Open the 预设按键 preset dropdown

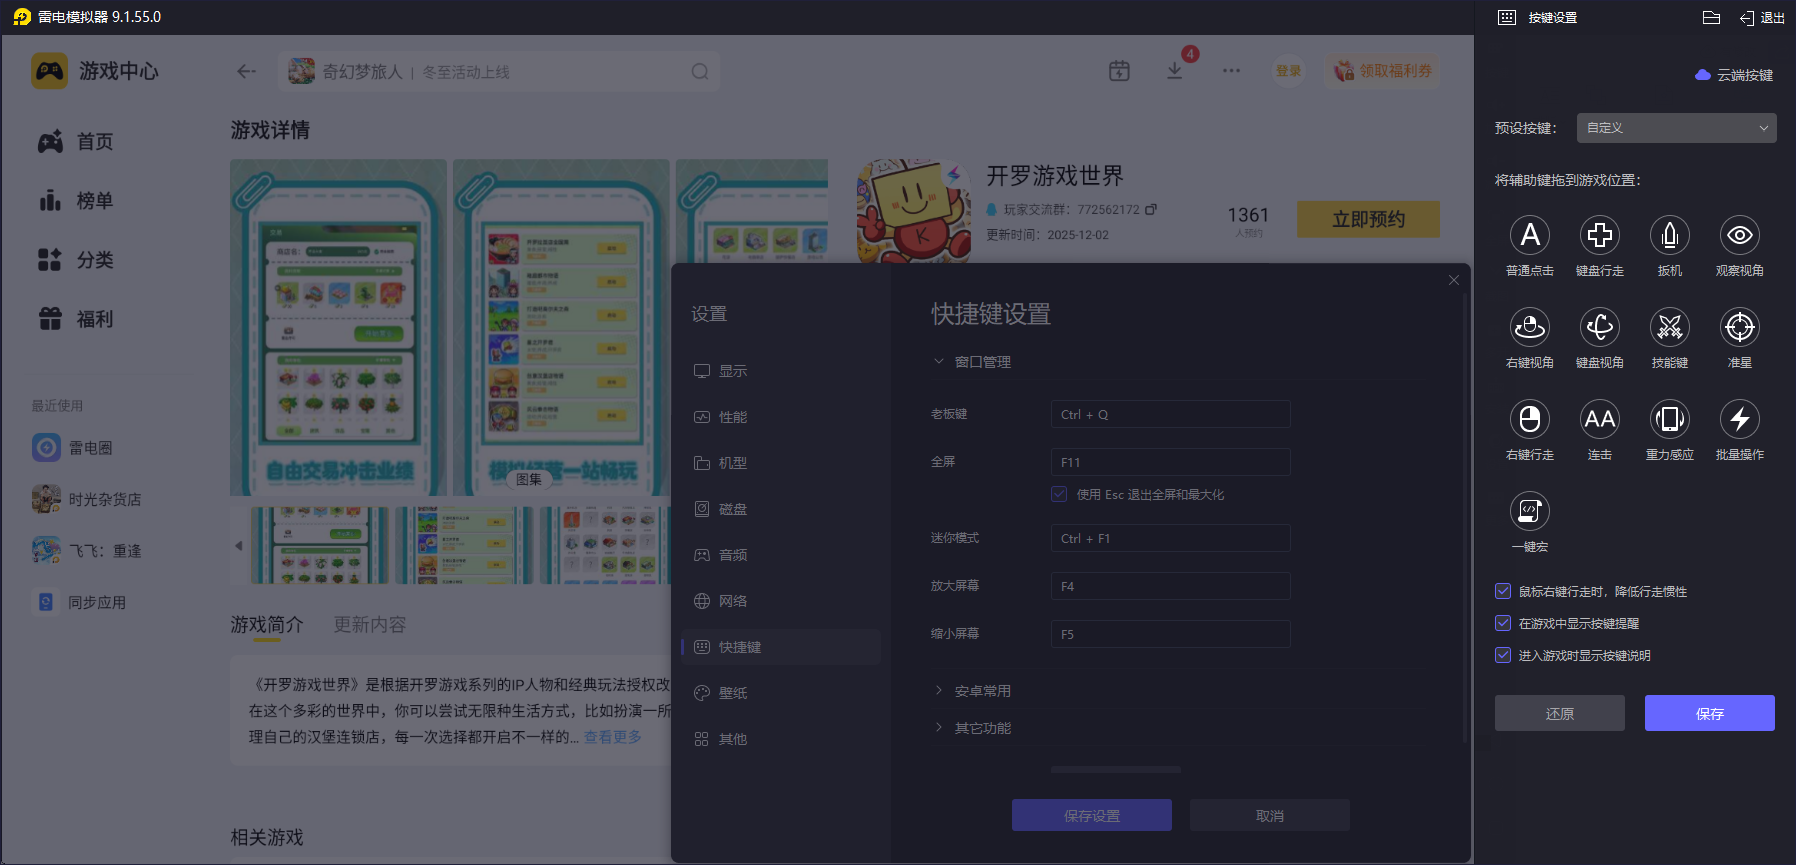(1677, 128)
